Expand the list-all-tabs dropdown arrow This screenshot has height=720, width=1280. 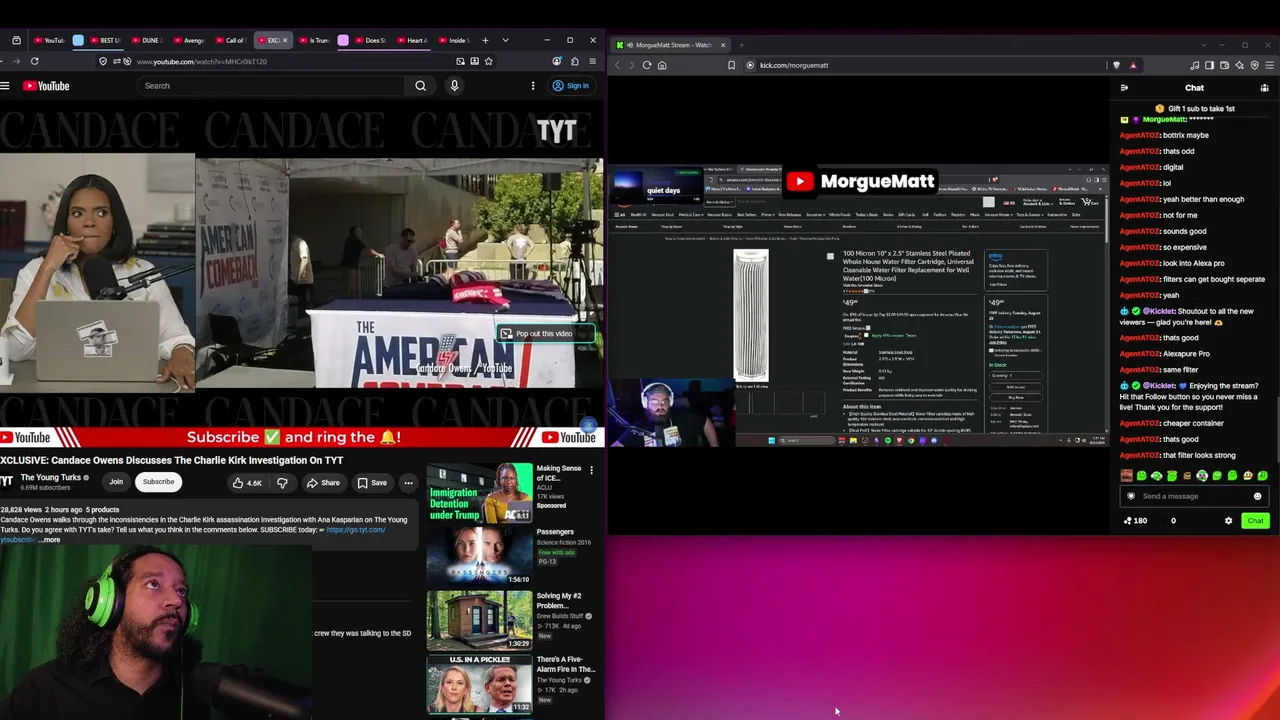click(505, 40)
